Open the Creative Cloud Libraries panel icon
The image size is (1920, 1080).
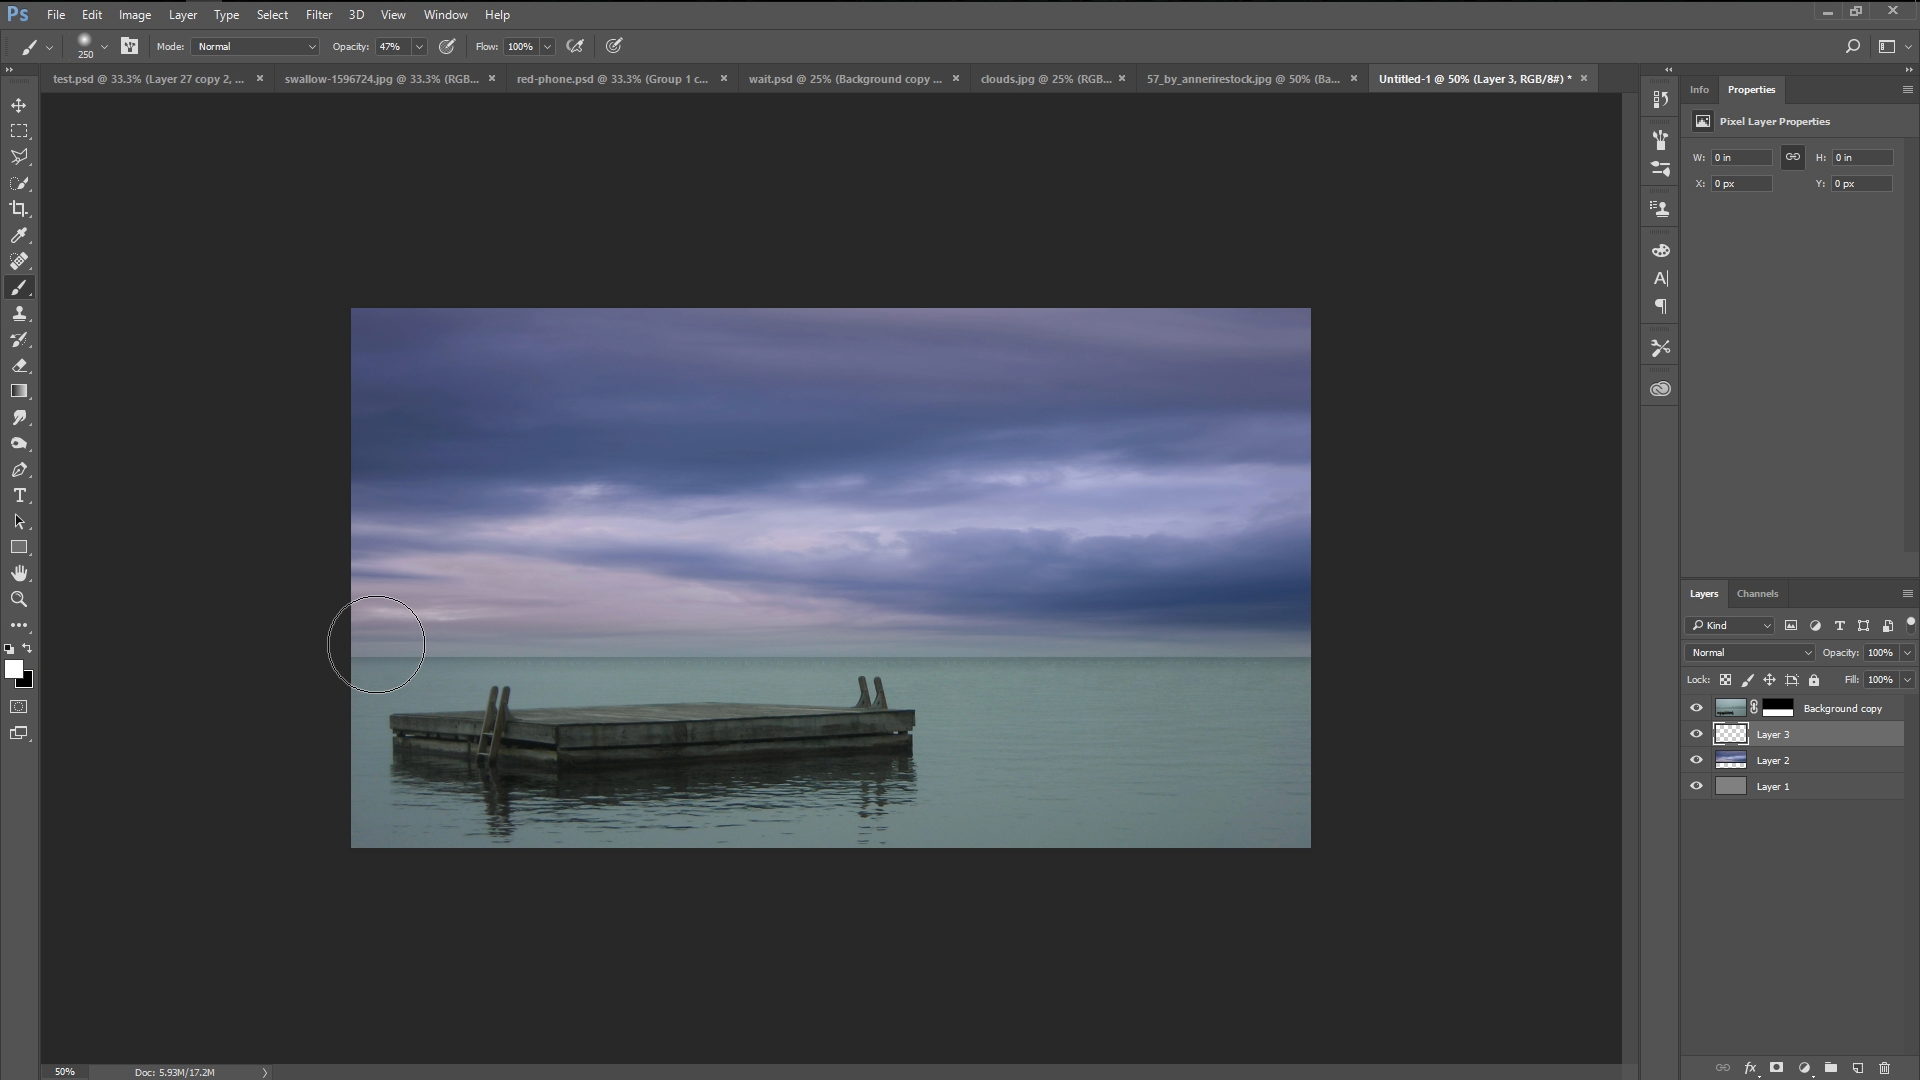click(x=1661, y=389)
